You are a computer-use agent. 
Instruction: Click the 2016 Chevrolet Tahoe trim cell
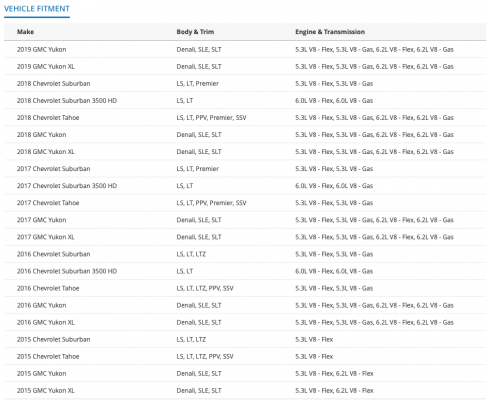pos(205,288)
